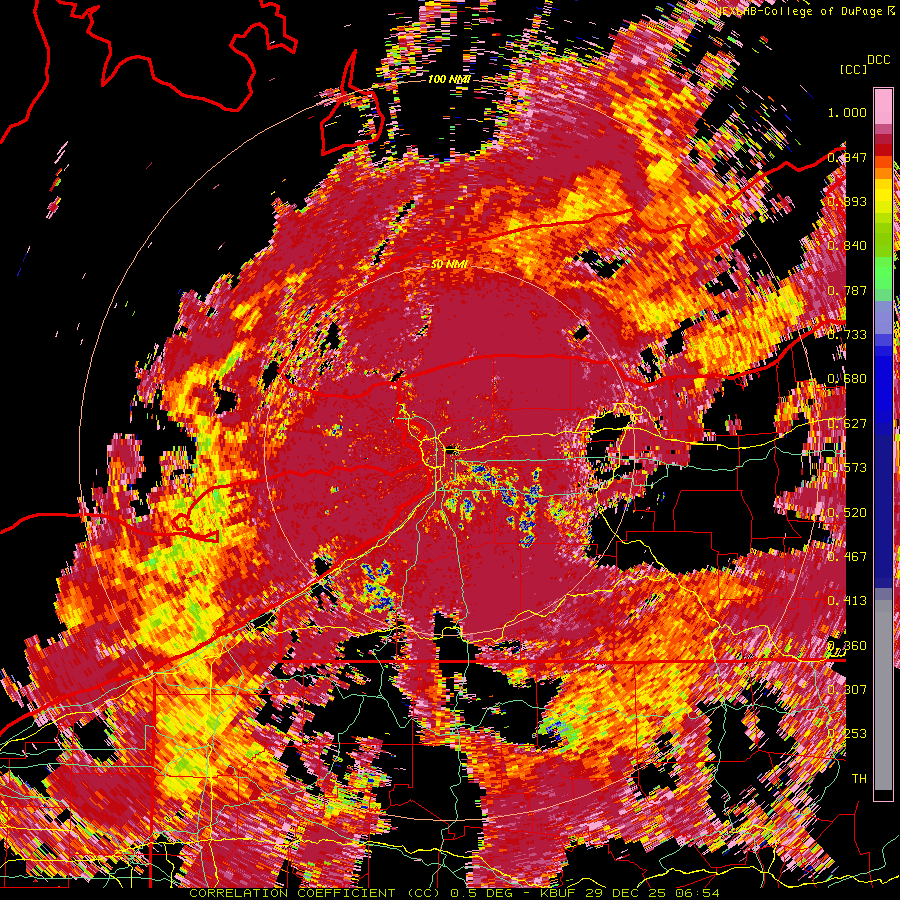Viewport: 900px width, 900px height.
Task: Pick the yellow color bar segment
Action: [x=883, y=196]
